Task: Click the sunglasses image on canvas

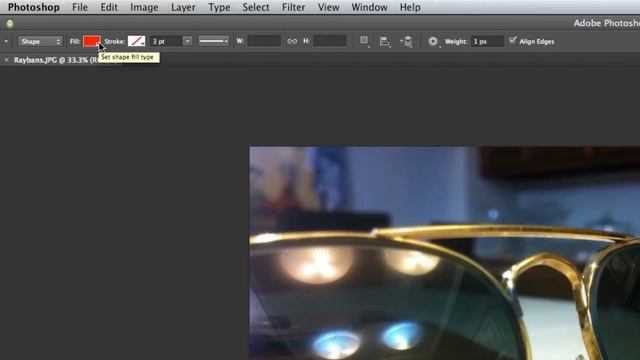Action: (444, 253)
